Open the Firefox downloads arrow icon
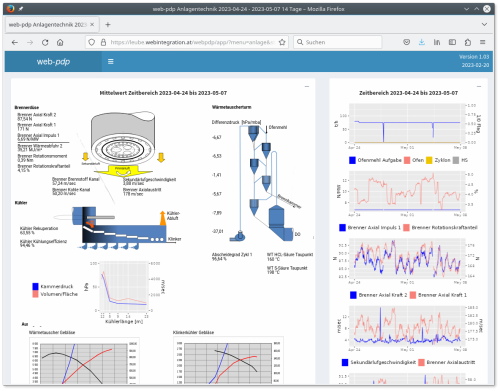This screenshot has width=500, height=391. pos(422,42)
